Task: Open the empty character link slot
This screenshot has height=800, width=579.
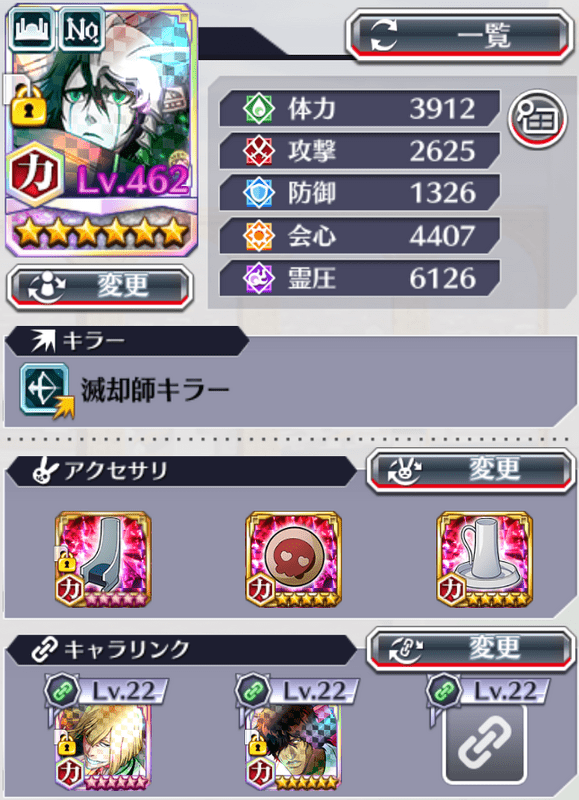Action: tap(484, 744)
